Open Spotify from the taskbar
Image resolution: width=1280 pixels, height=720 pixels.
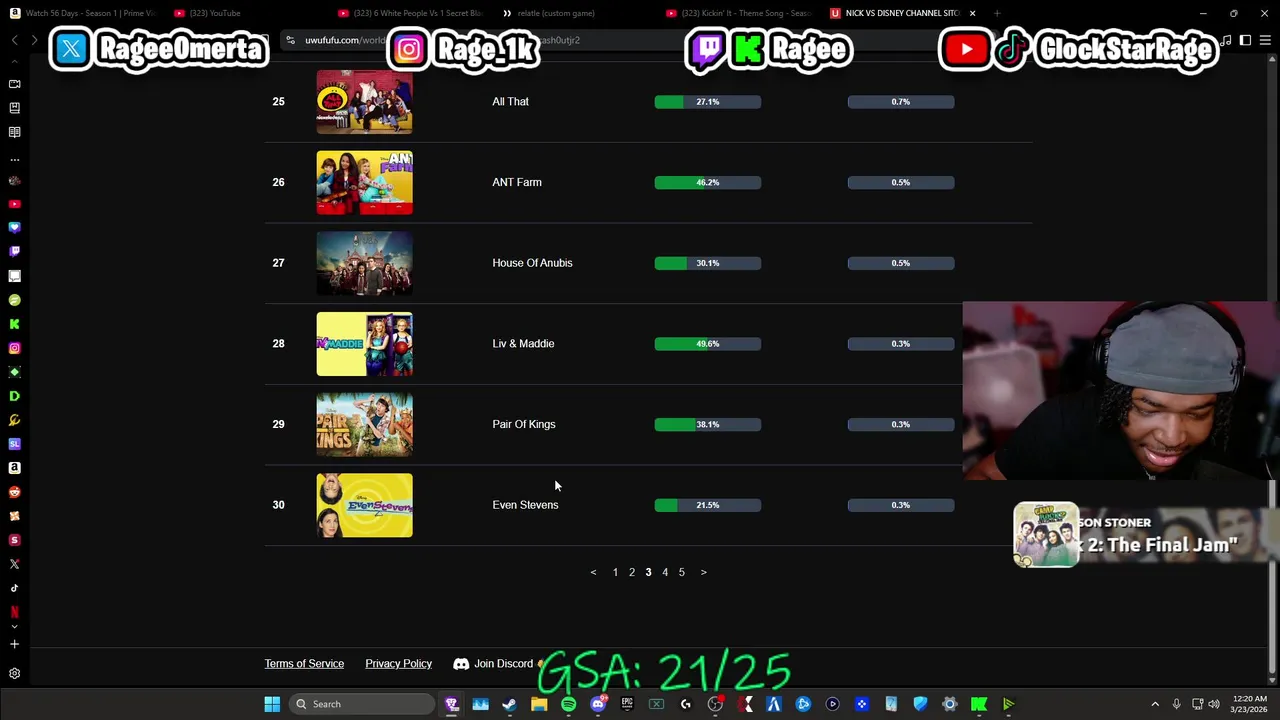(x=568, y=704)
